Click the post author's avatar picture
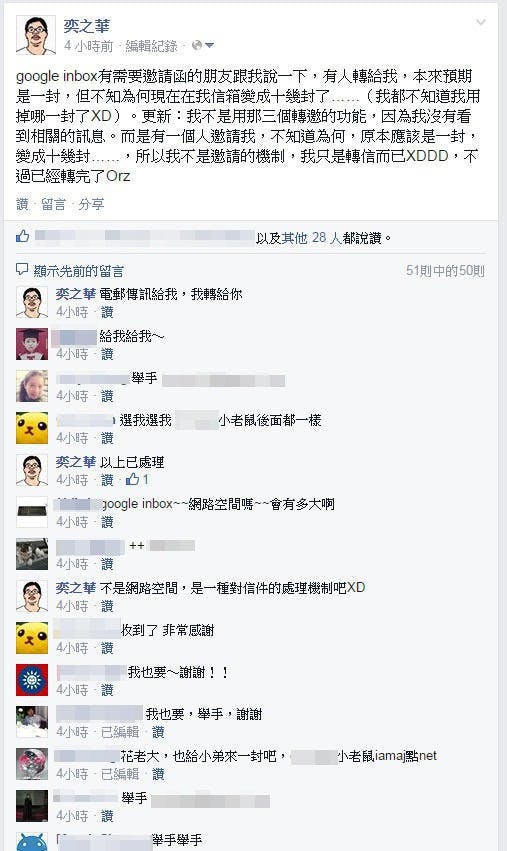This screenshot has width=507, height=851. (x=36, y=35)
